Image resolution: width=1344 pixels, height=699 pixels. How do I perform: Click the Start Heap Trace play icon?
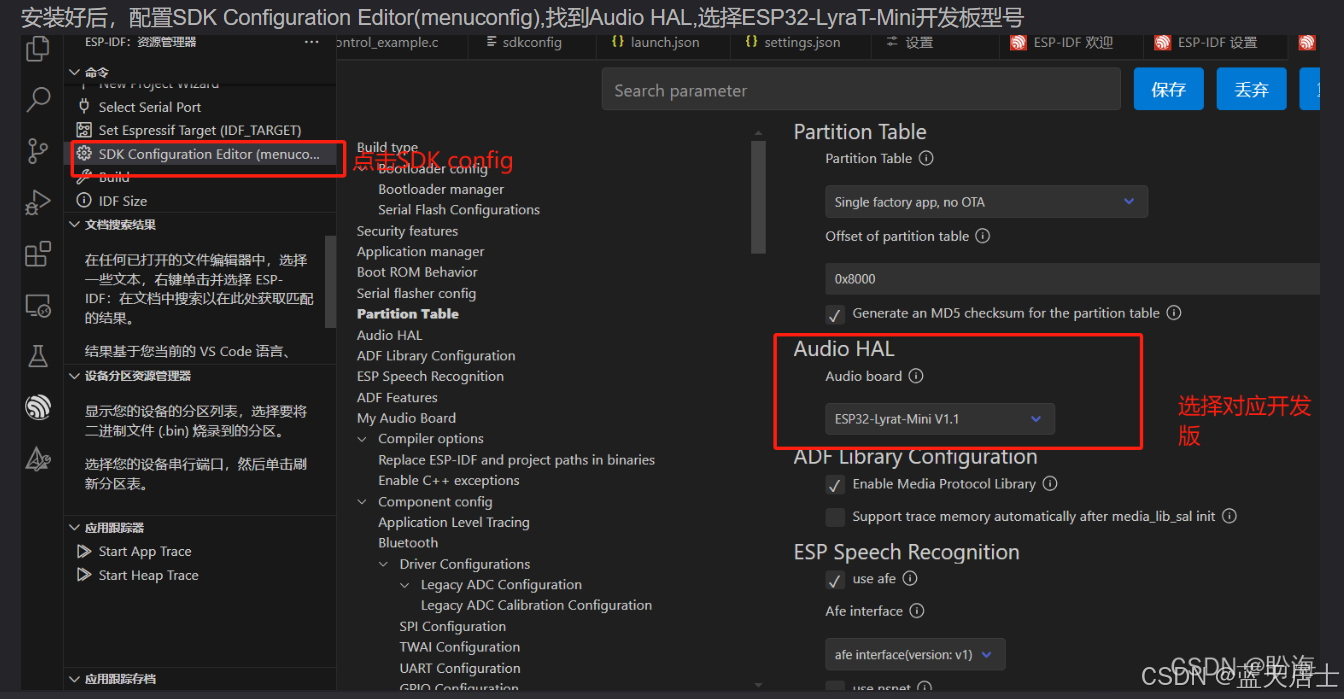coord(84,576)
